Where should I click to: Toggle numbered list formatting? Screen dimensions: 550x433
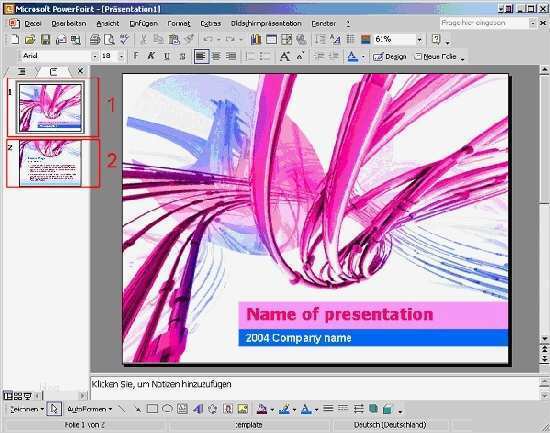tap(250, 56)
